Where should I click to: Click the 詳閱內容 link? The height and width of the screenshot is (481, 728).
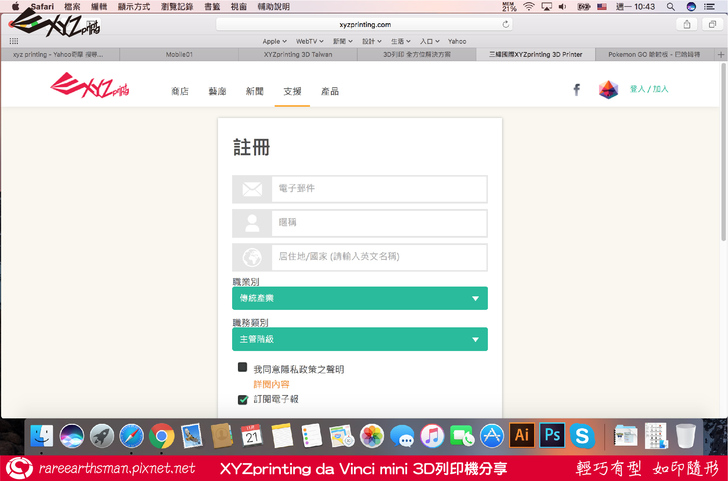pos(271,384)
